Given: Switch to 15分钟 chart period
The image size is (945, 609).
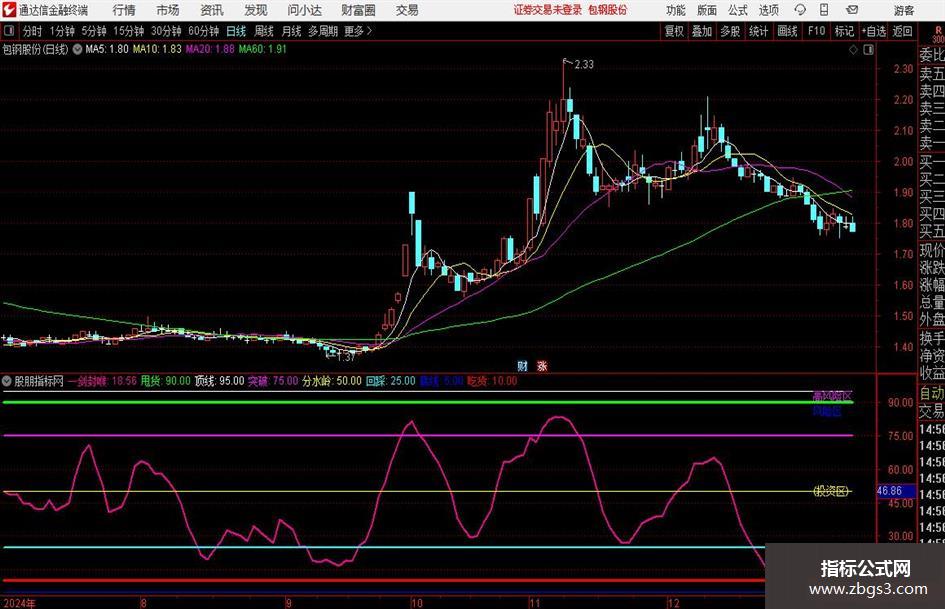Looking at the screenshot, I should pos(129,31).
